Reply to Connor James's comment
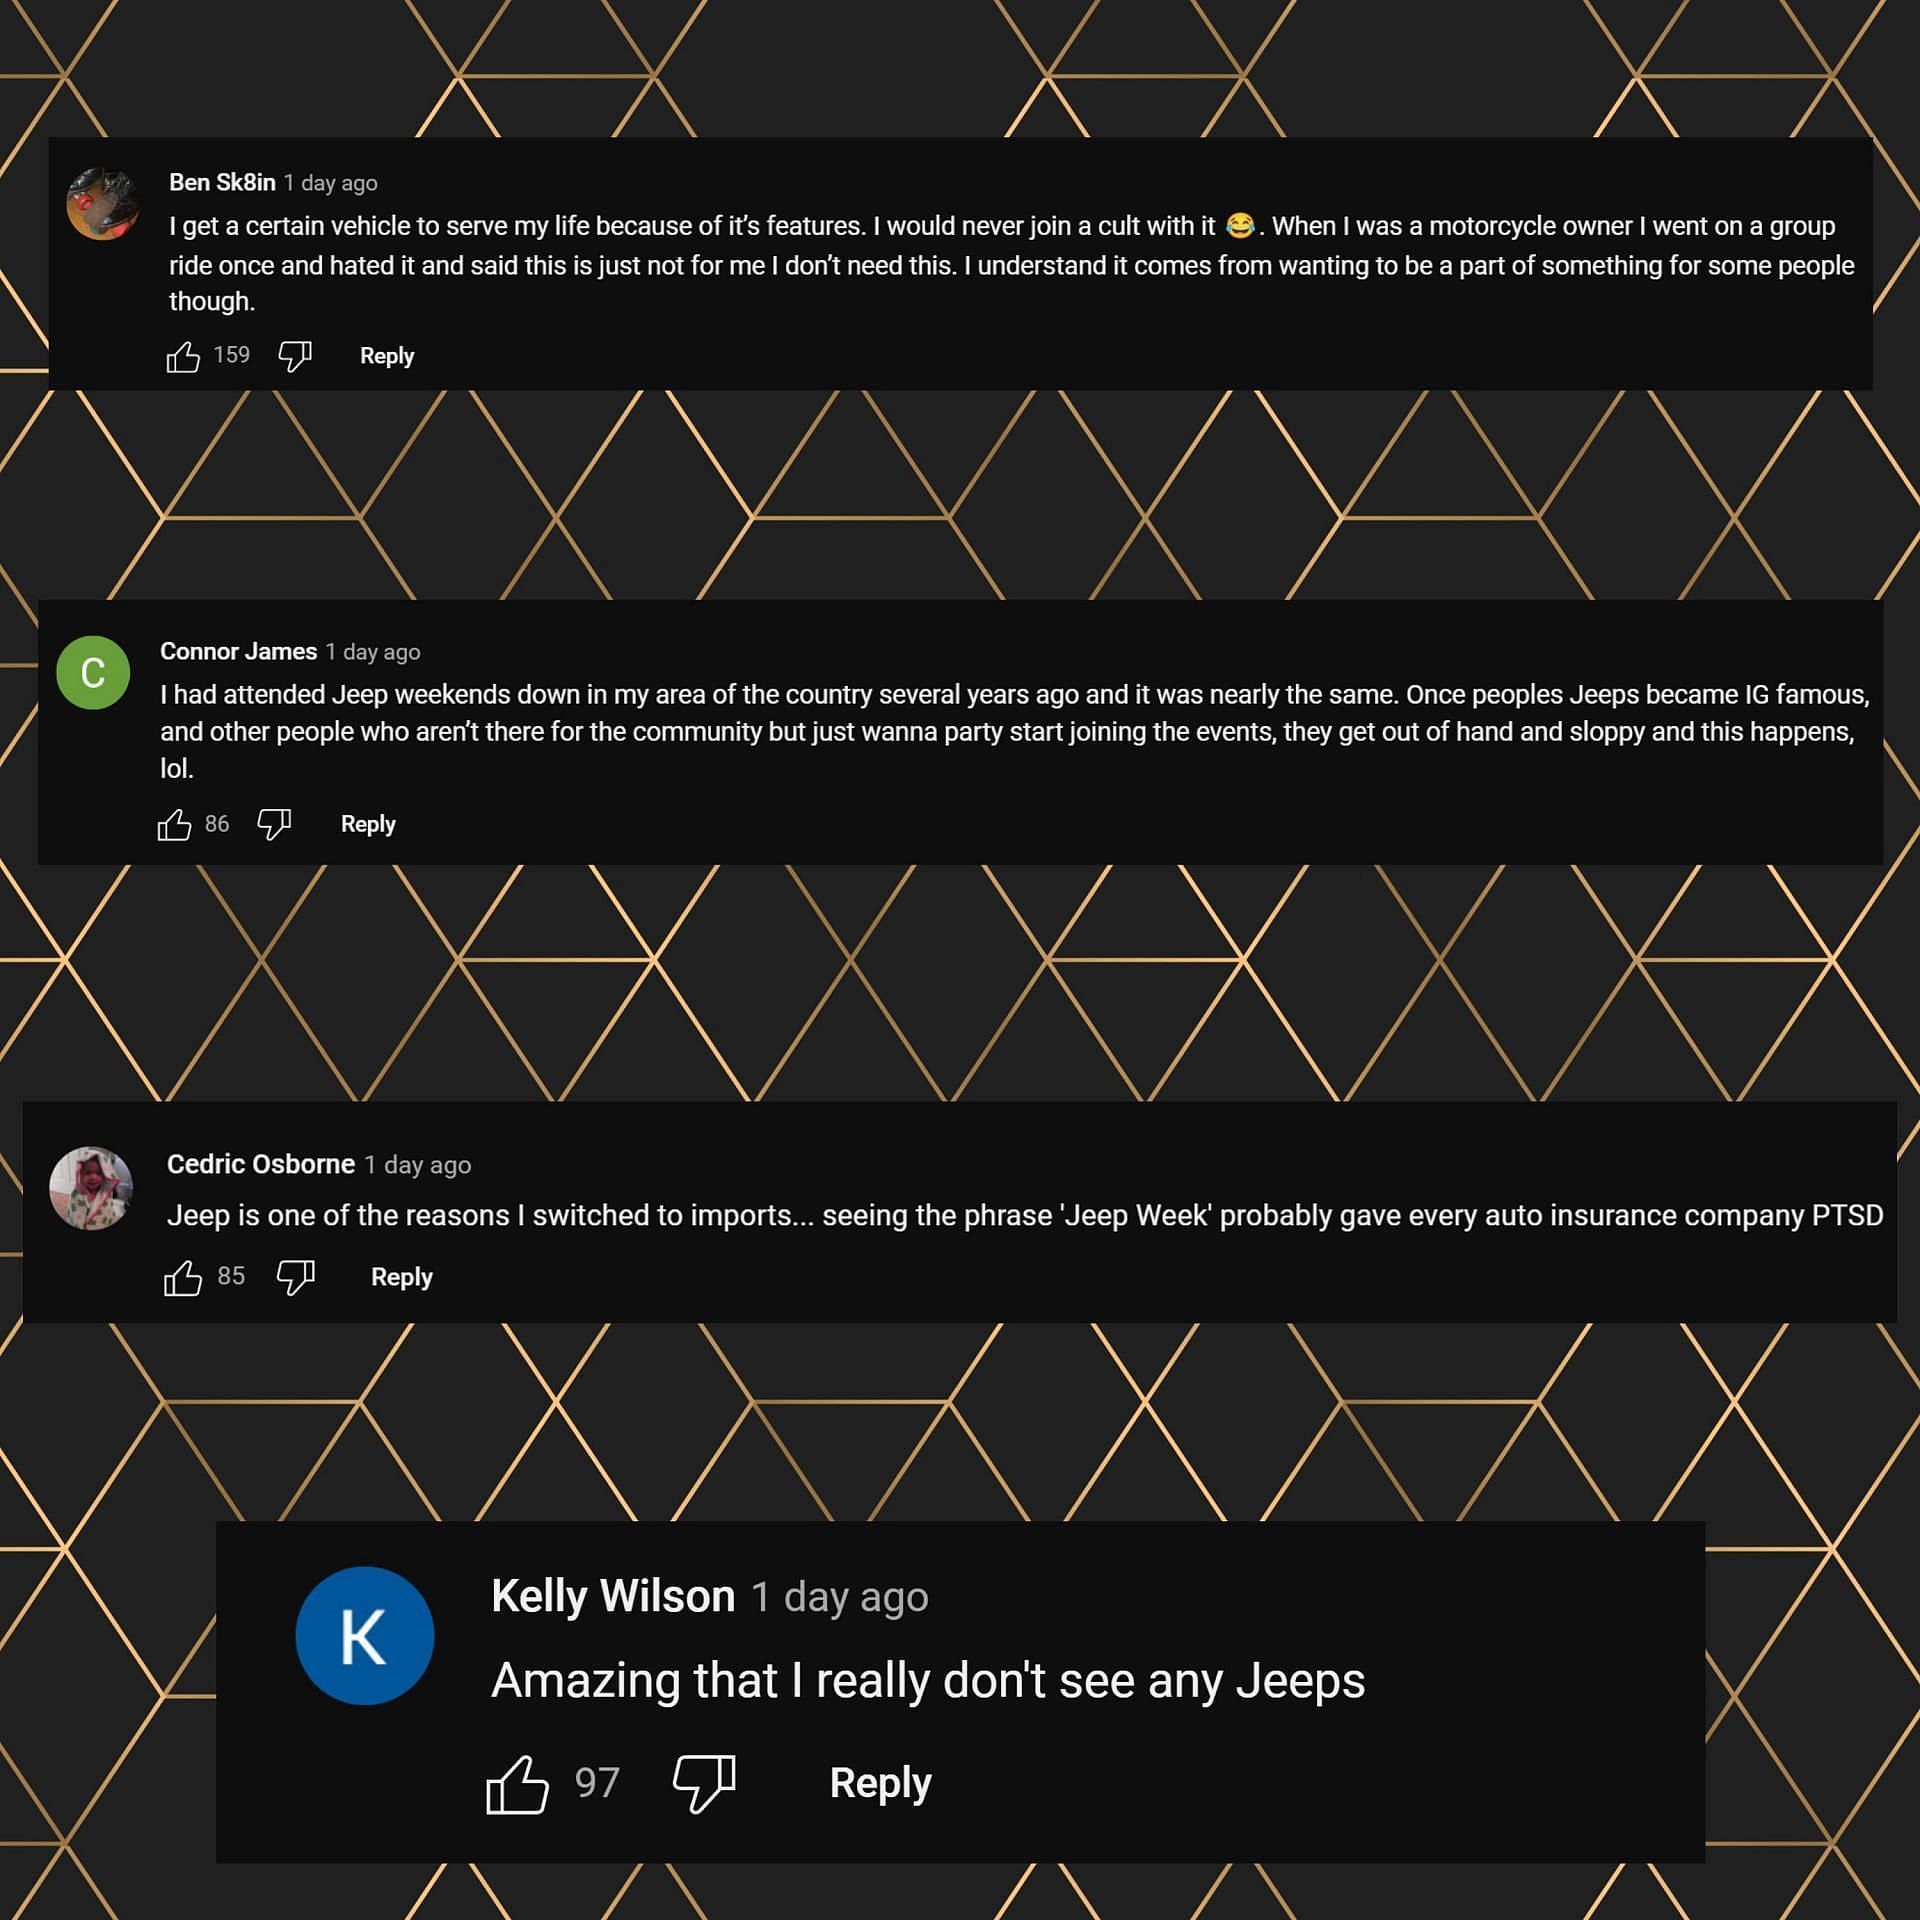This screenshot has height=1920, width=1920. coord(368,824)
